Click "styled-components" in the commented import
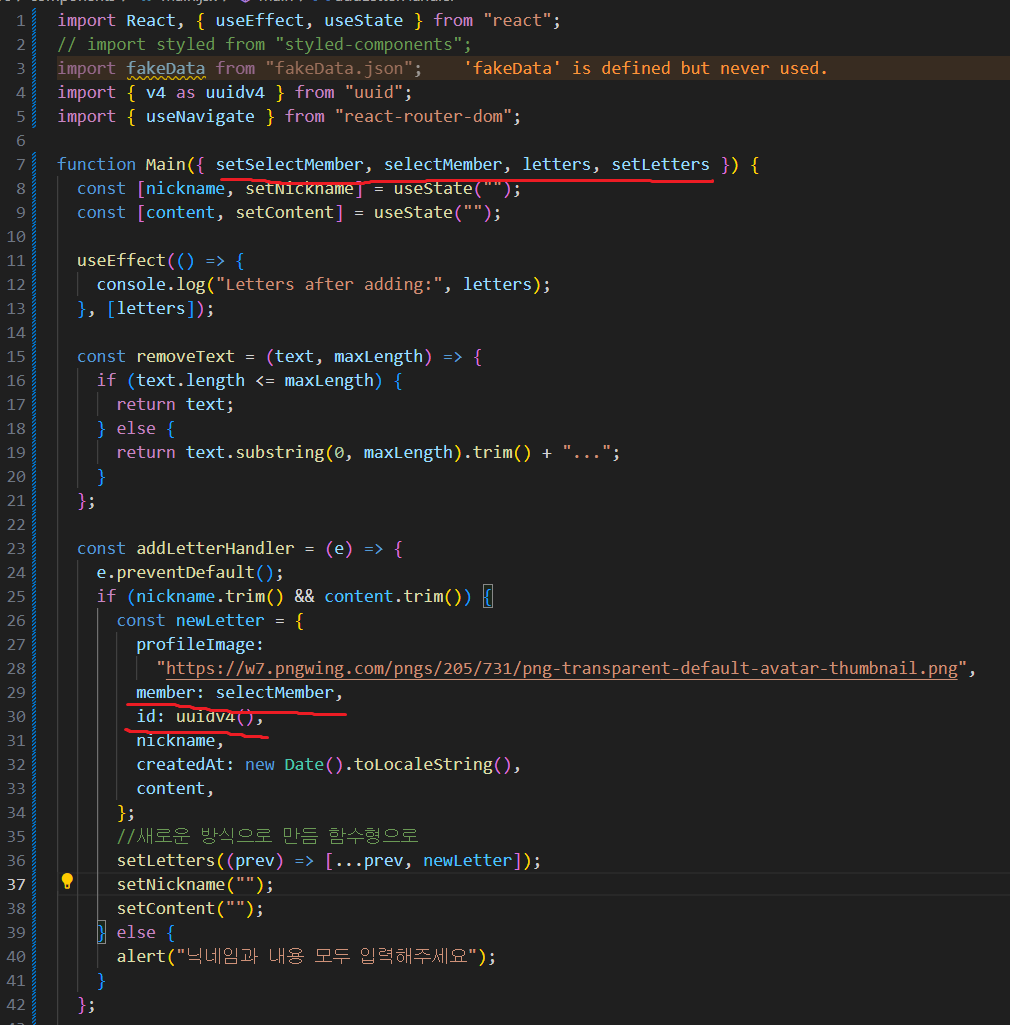This screenshot has height=1025, width=1010. pyautogui.click(x=368, y=44)
